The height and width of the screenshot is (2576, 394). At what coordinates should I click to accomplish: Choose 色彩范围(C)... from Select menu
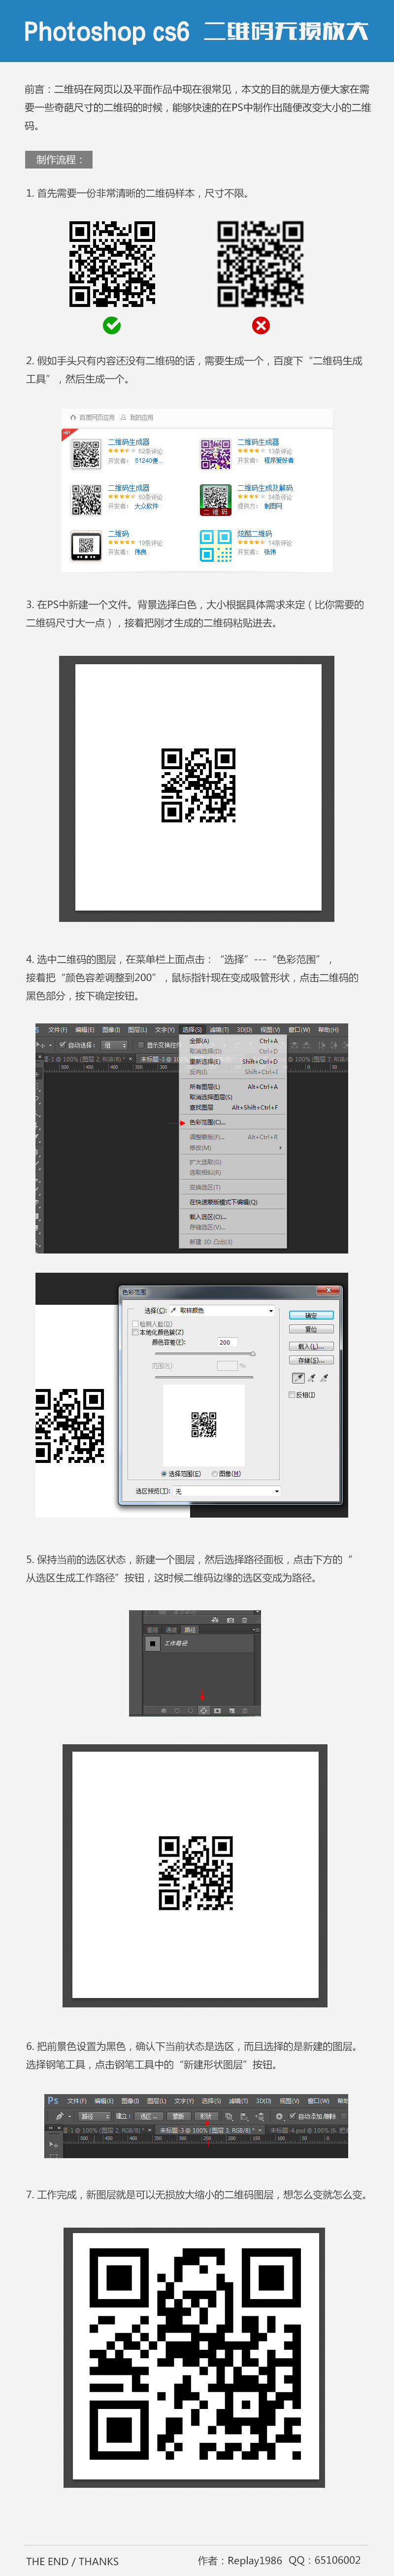point(208,1122)
